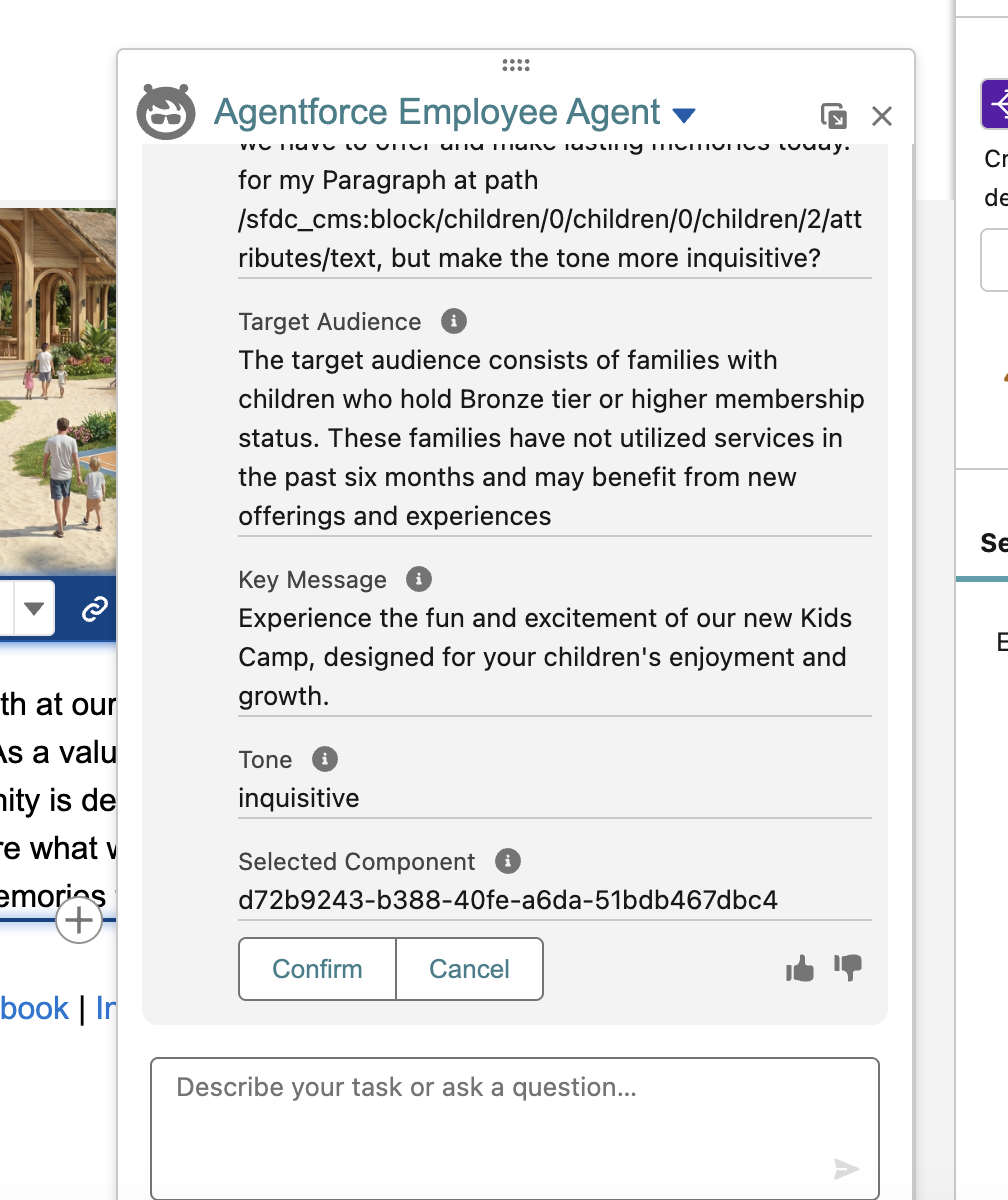Pop out the agent panel window icon

(833, 116)
